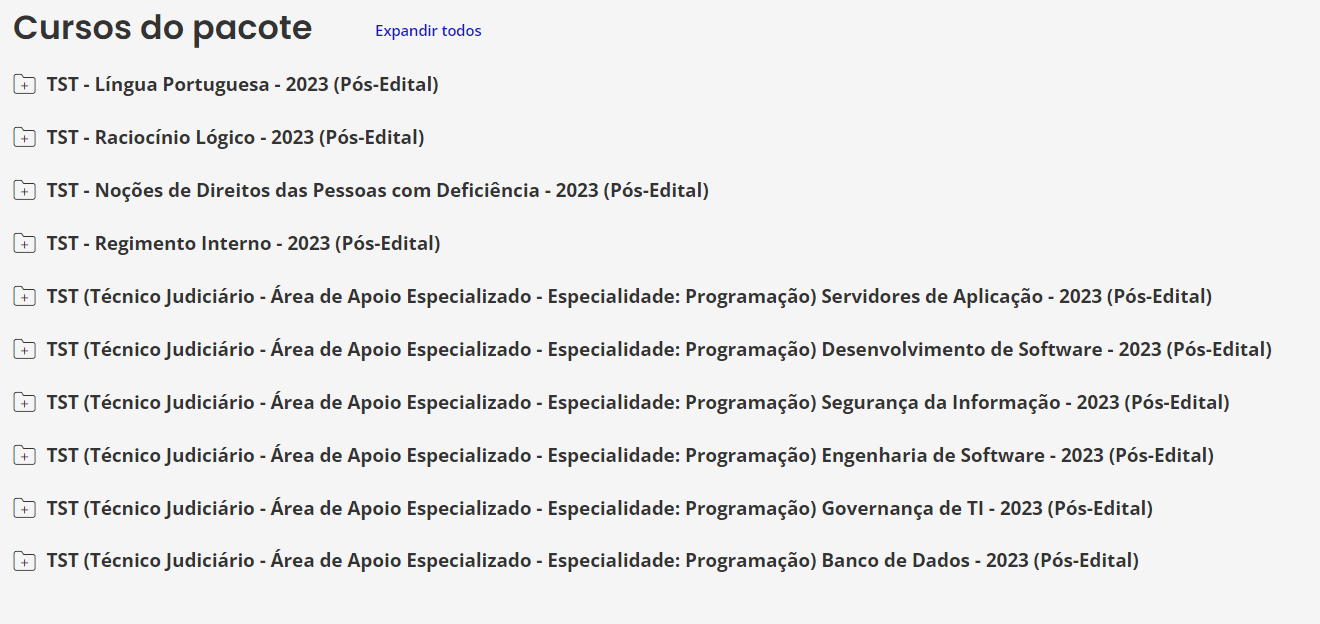The width and height of the screenshot is (1320, 624).
Task: Select the Banco de Dados course title
Action: [x=592, y=562]
